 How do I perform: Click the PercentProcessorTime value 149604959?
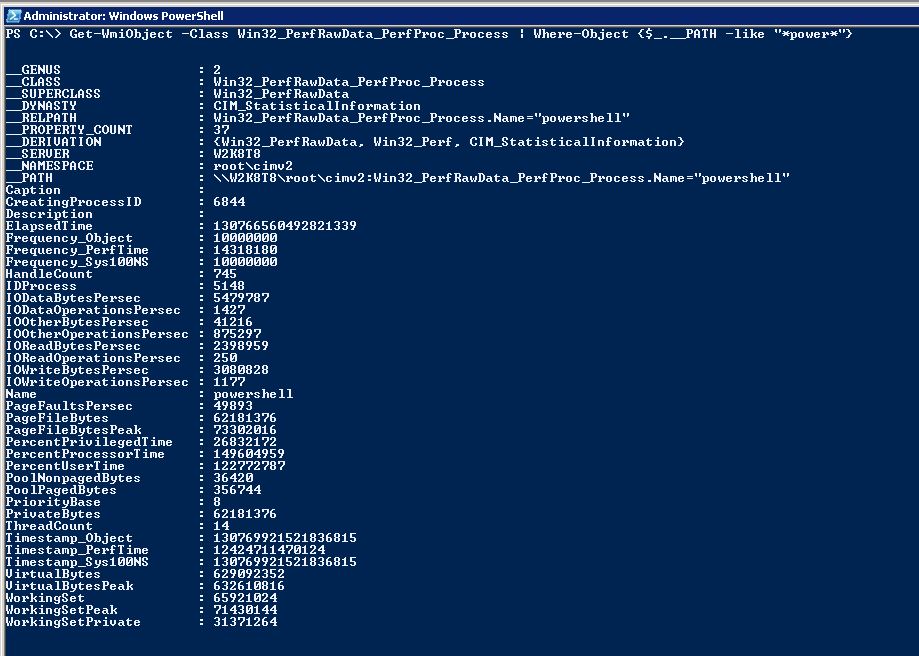point(249,454)
